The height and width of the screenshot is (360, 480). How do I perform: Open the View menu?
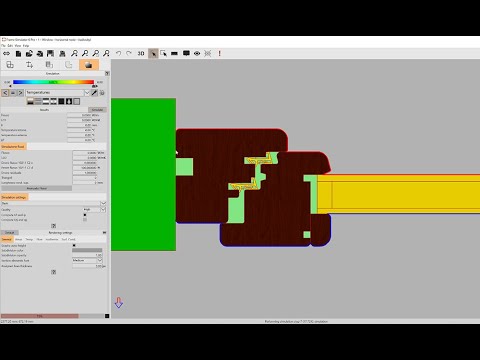[x=18, y=46]
